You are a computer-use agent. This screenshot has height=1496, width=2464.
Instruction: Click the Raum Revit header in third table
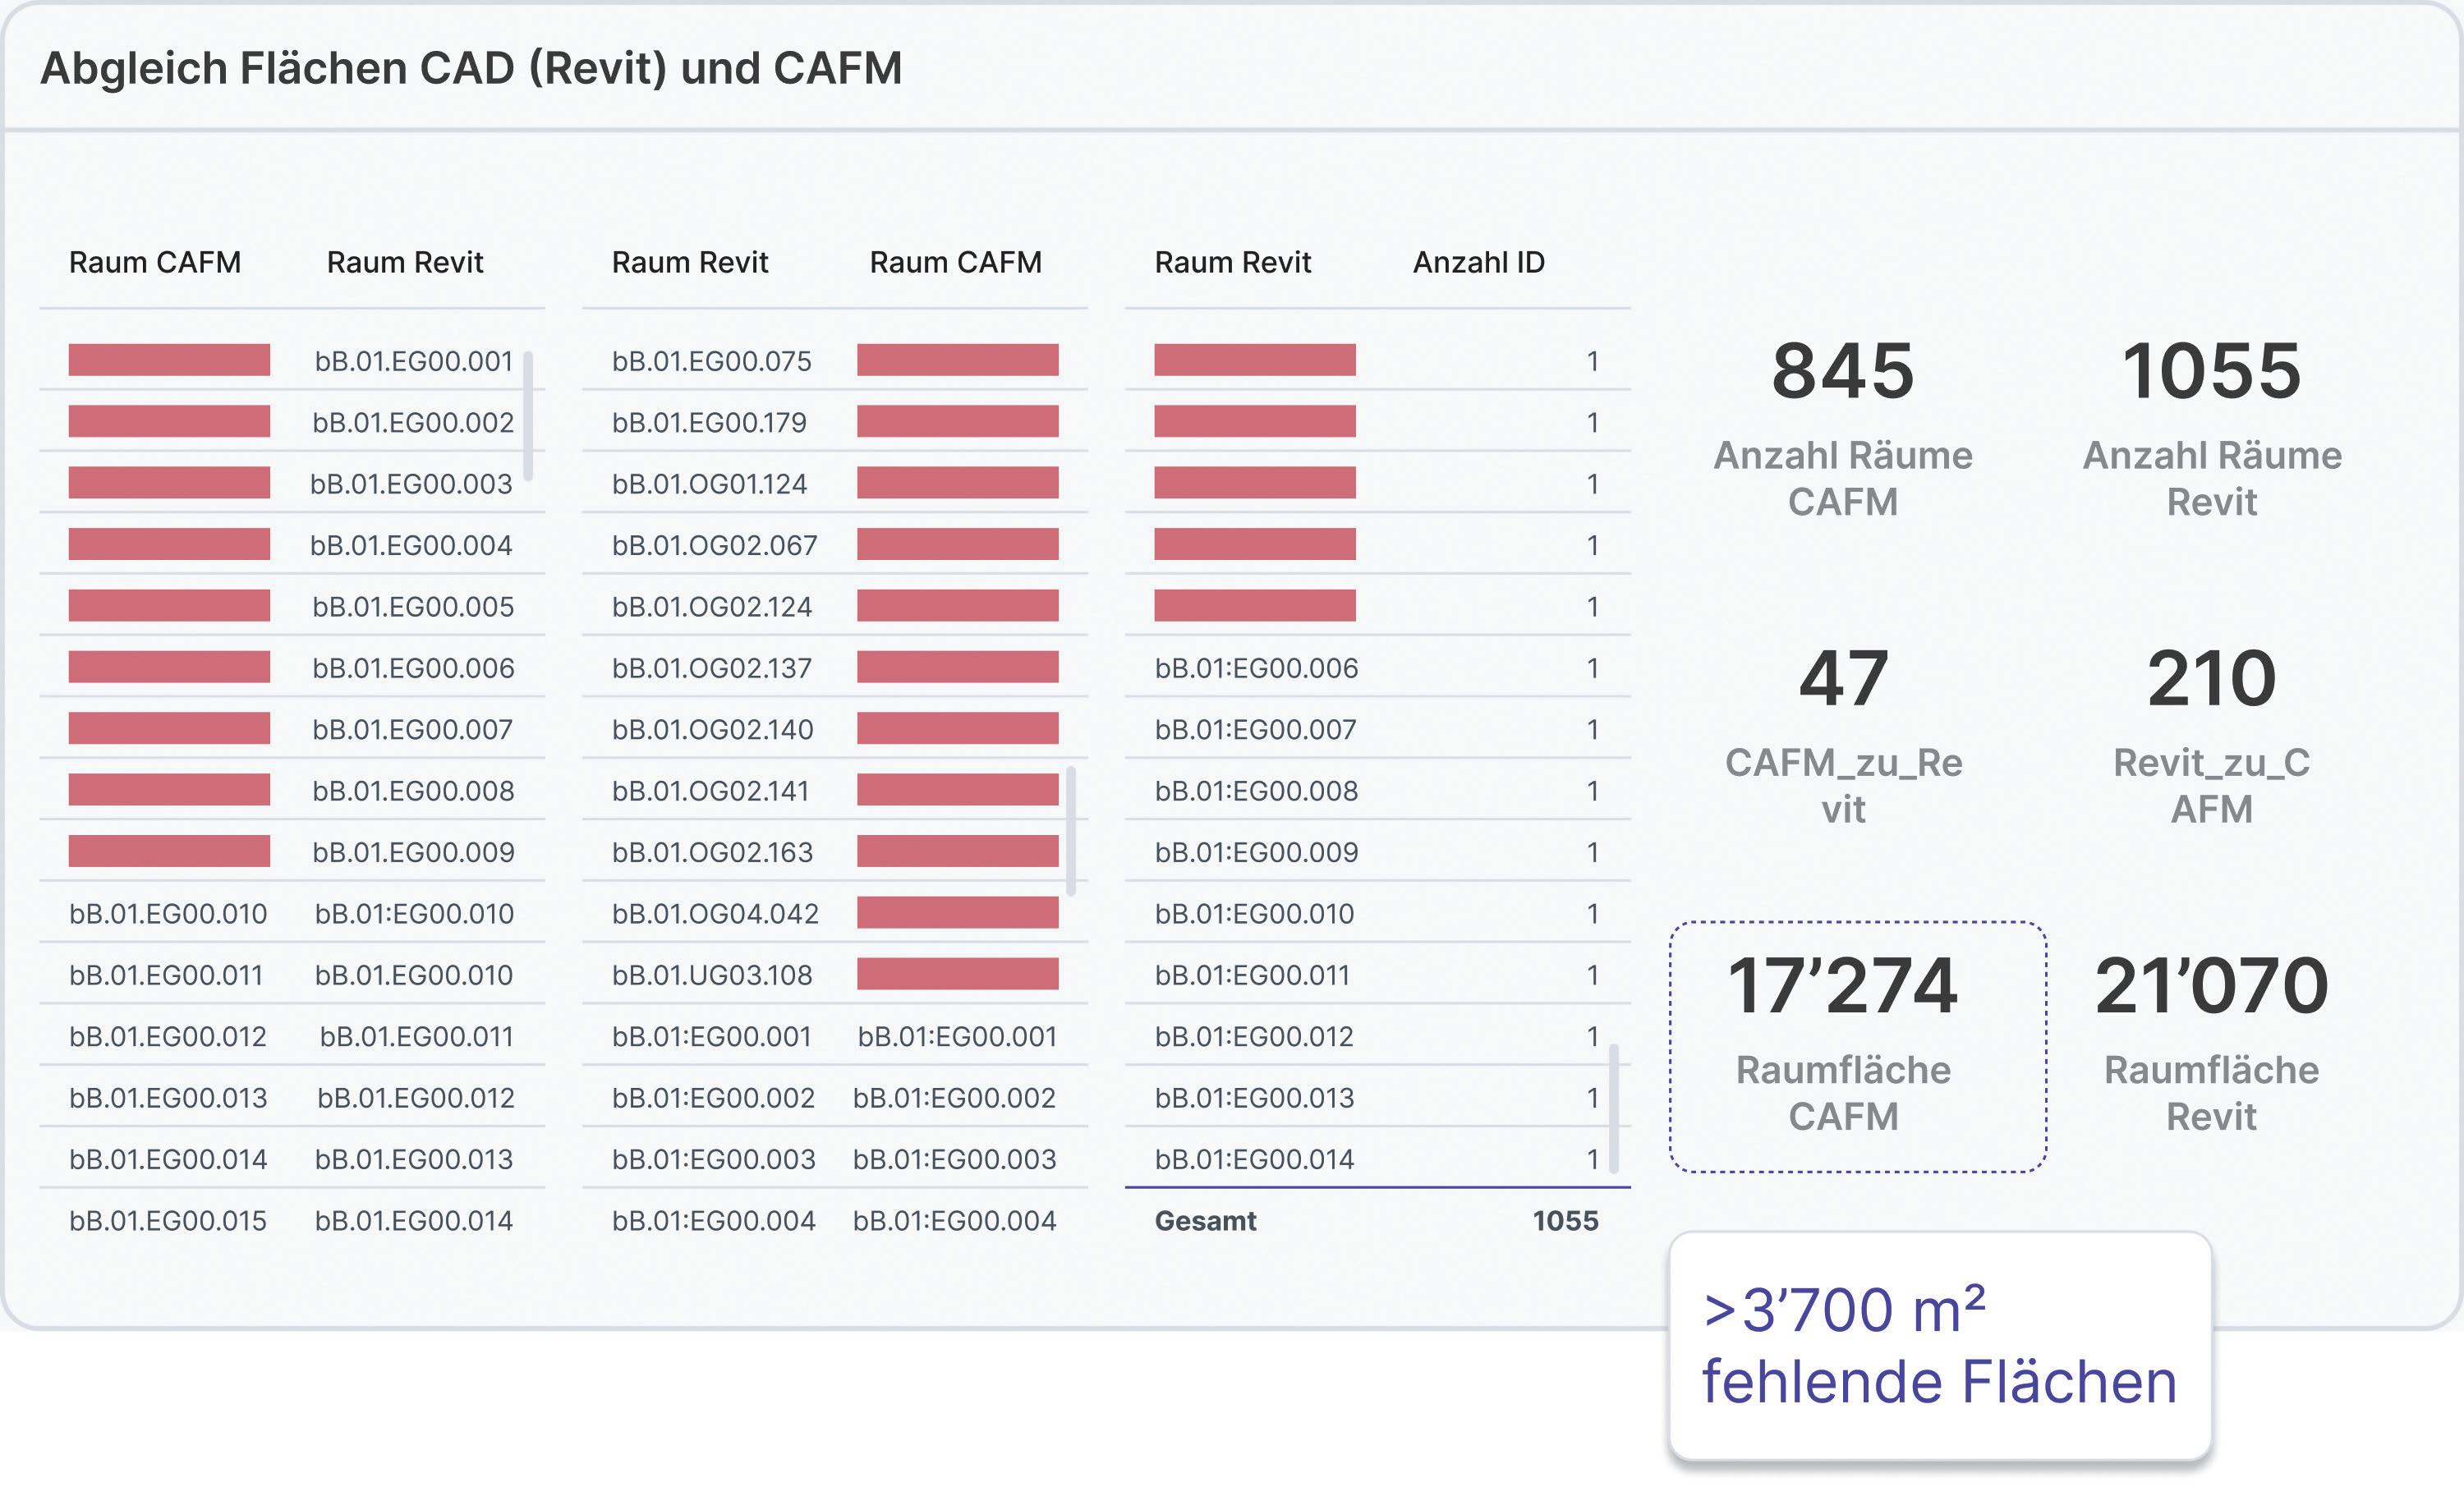click(x=1232, y=262)
